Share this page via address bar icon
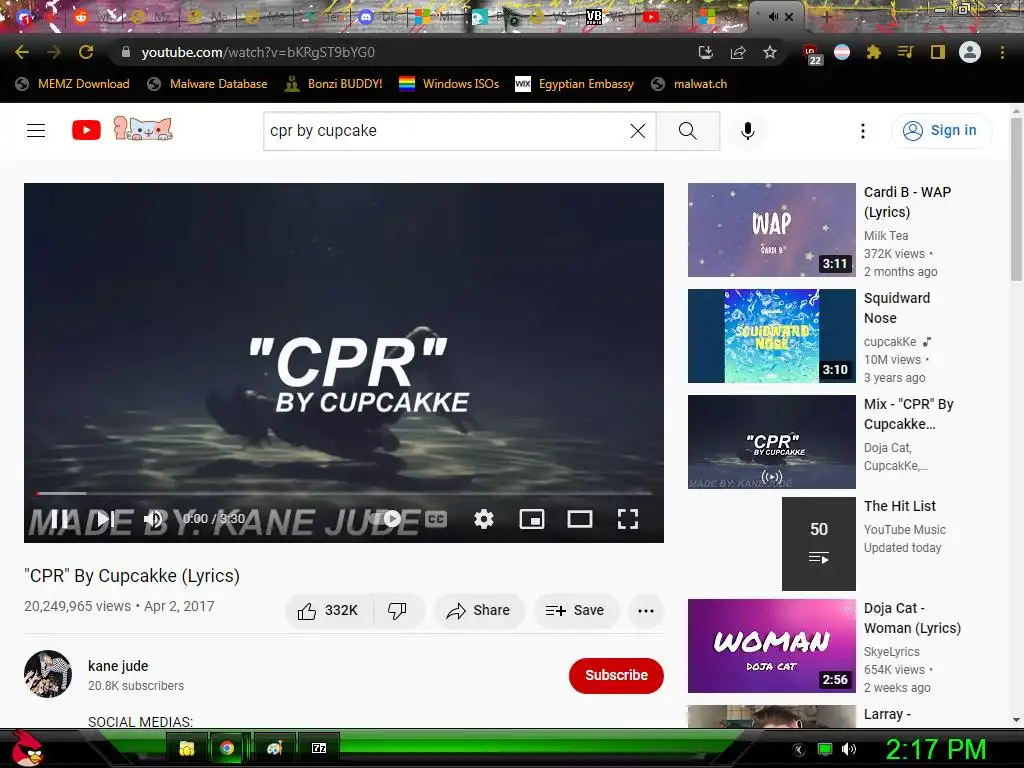Viewport: 1024px width, 768px height. pos(738,52)
